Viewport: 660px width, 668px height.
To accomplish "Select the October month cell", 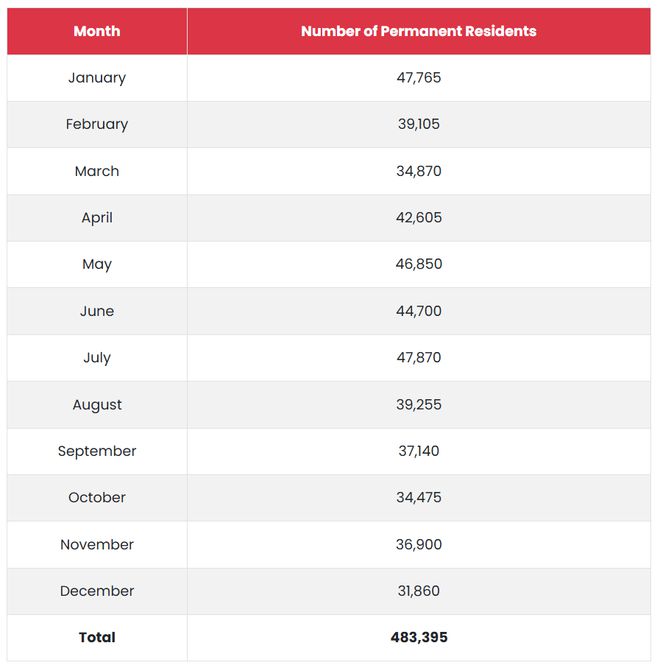I will pos(97,498).
